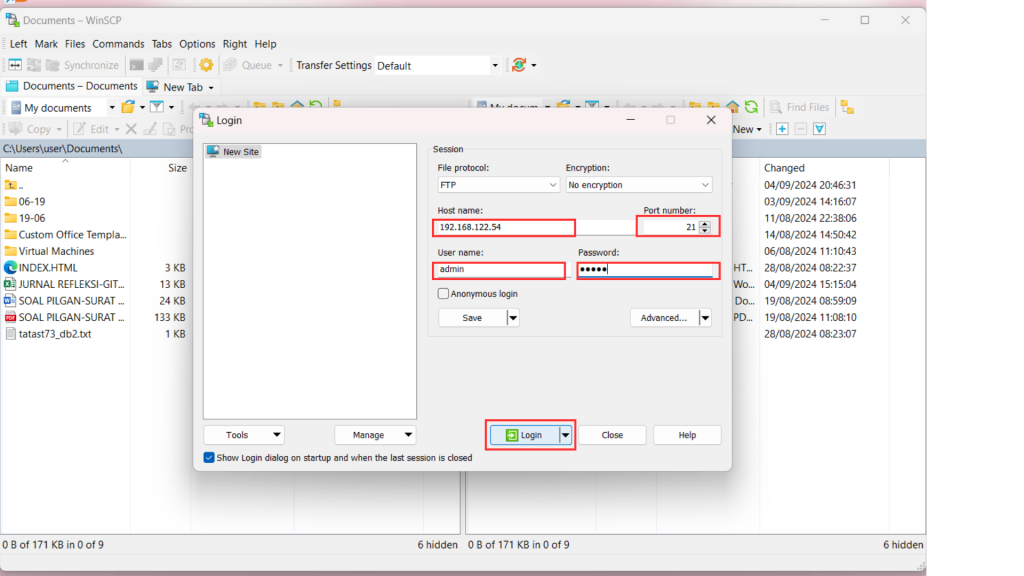Open the File protocol dropdown

point(498,185)
